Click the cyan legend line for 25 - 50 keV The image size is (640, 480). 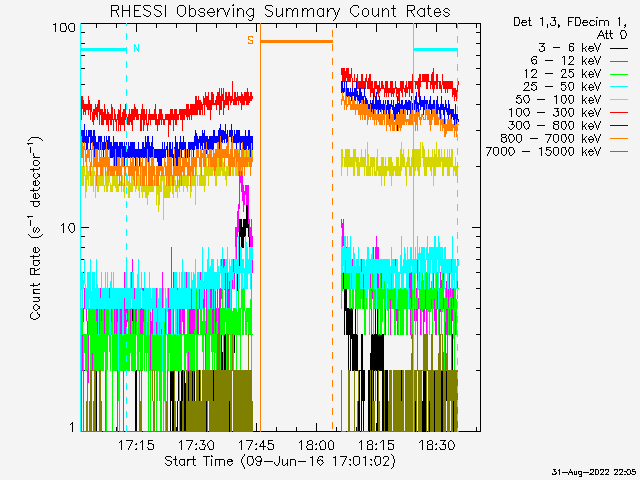pos(619,87)
